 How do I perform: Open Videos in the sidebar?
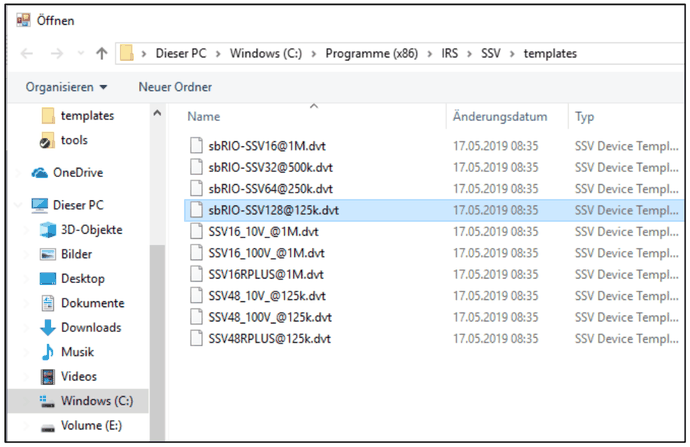click(79, 376)
